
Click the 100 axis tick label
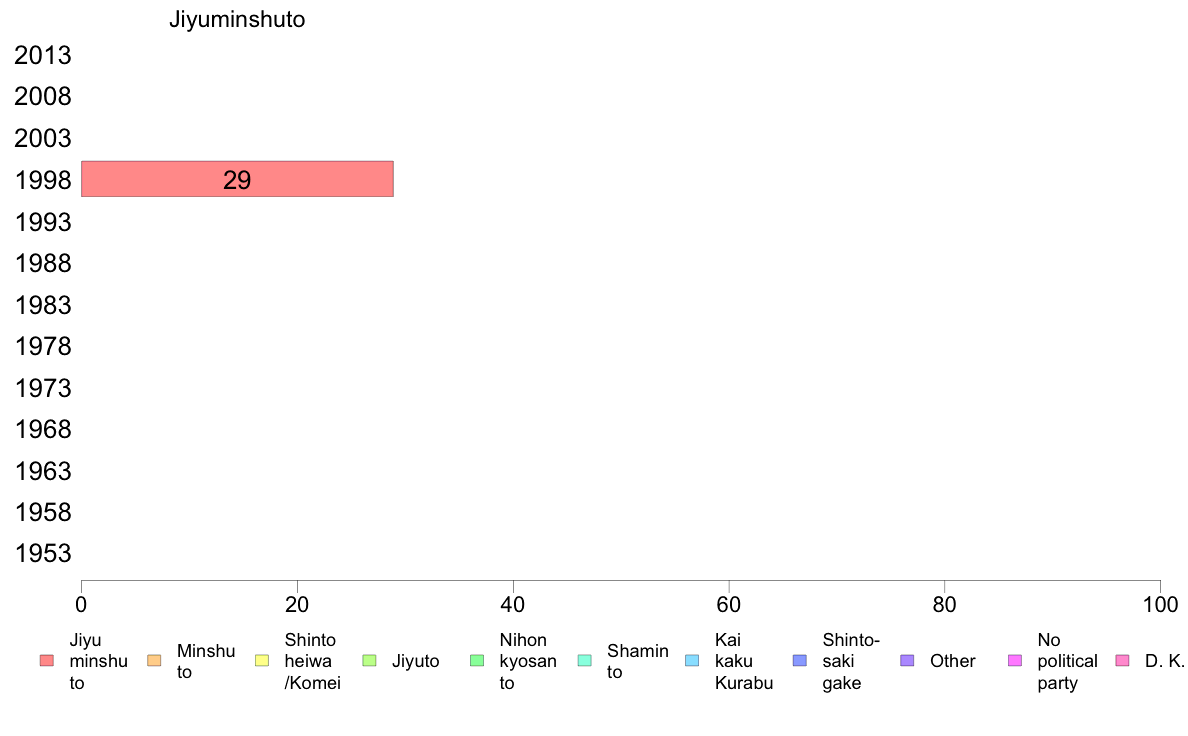[x=1160, y=604]
